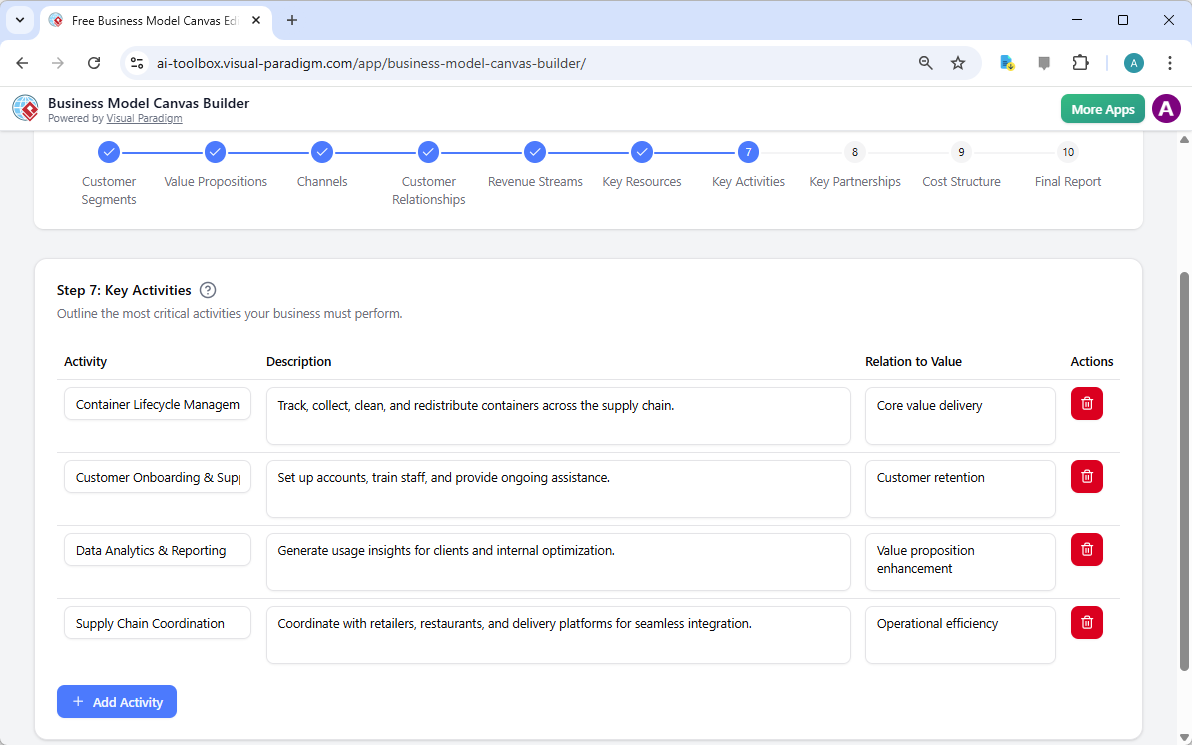Delete the Customer Onboarding & Support activity
Screen dimensions: 1192x745
tap(1086, 476)
